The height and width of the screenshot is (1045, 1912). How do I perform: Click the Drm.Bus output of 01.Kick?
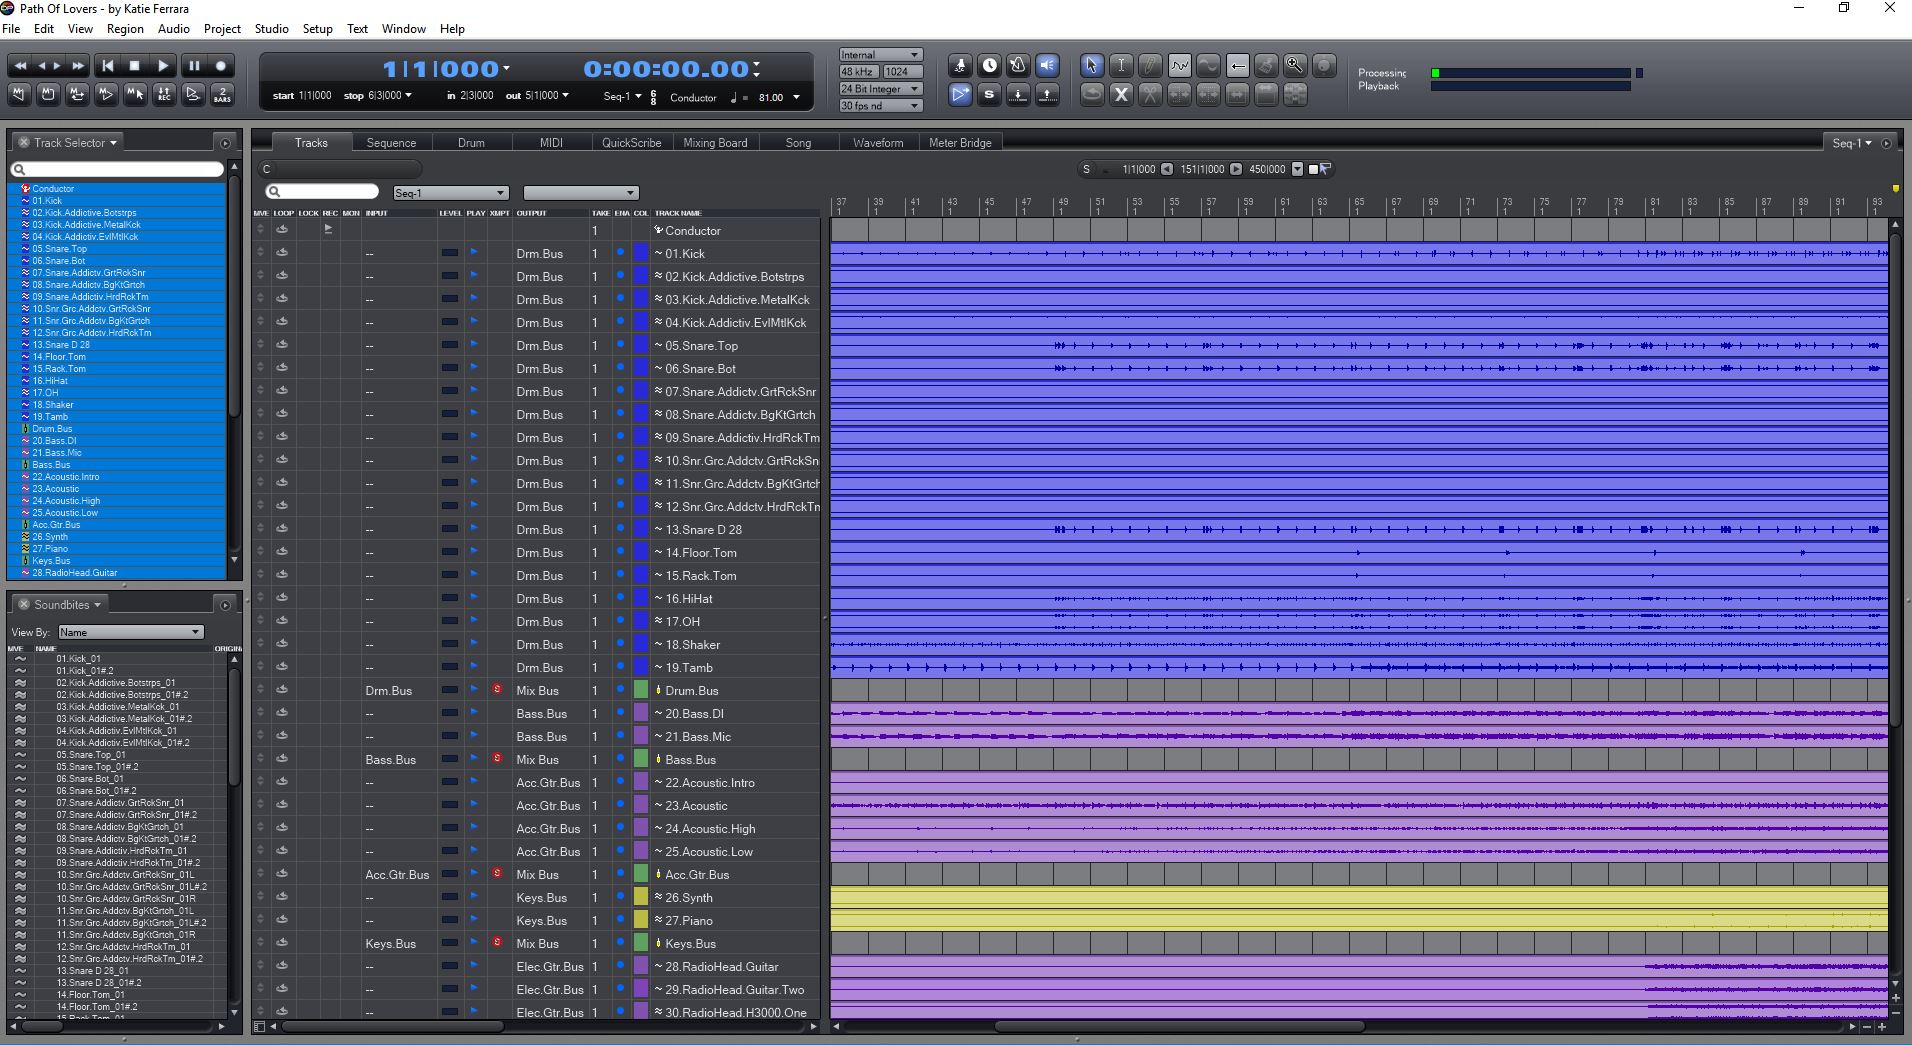click(x=540, y=253)
